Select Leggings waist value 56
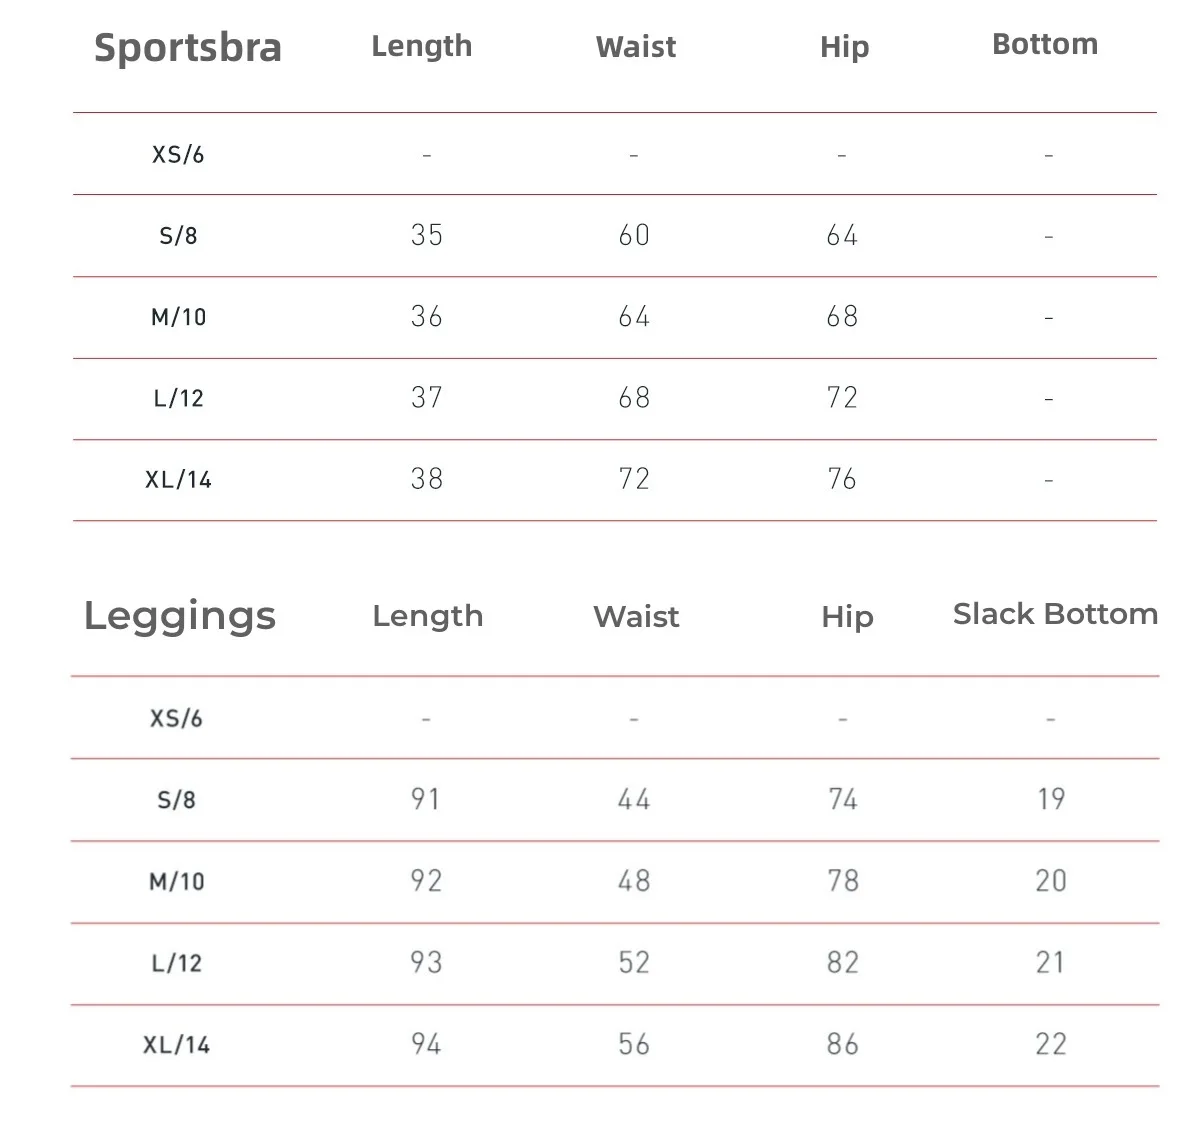Viewport: 1200px width, 1121px height. 634,1044
